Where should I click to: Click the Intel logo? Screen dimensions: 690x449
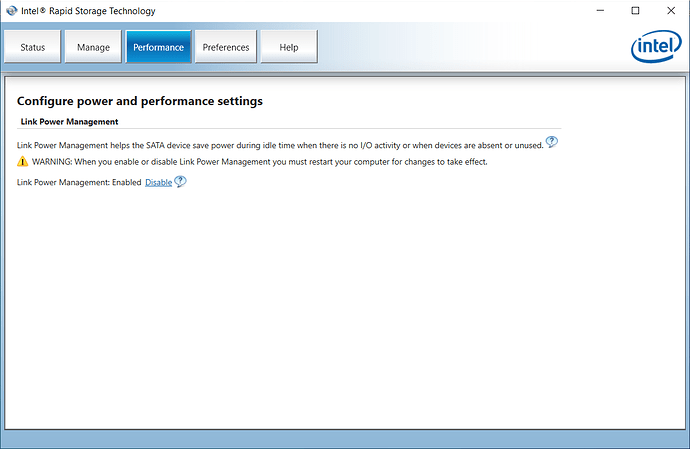[656, 46]
